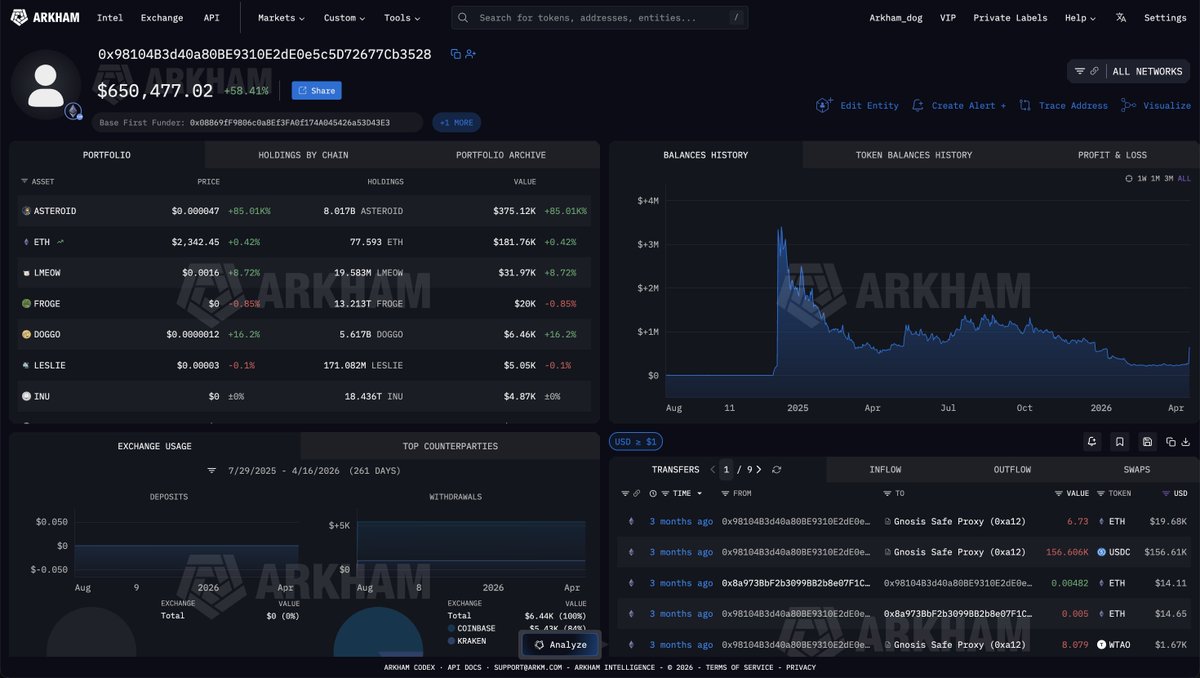Screen dimensions: 1200x678
Task: Expand the +1 MORE funder labels
Action: click(x=457, y=122)
